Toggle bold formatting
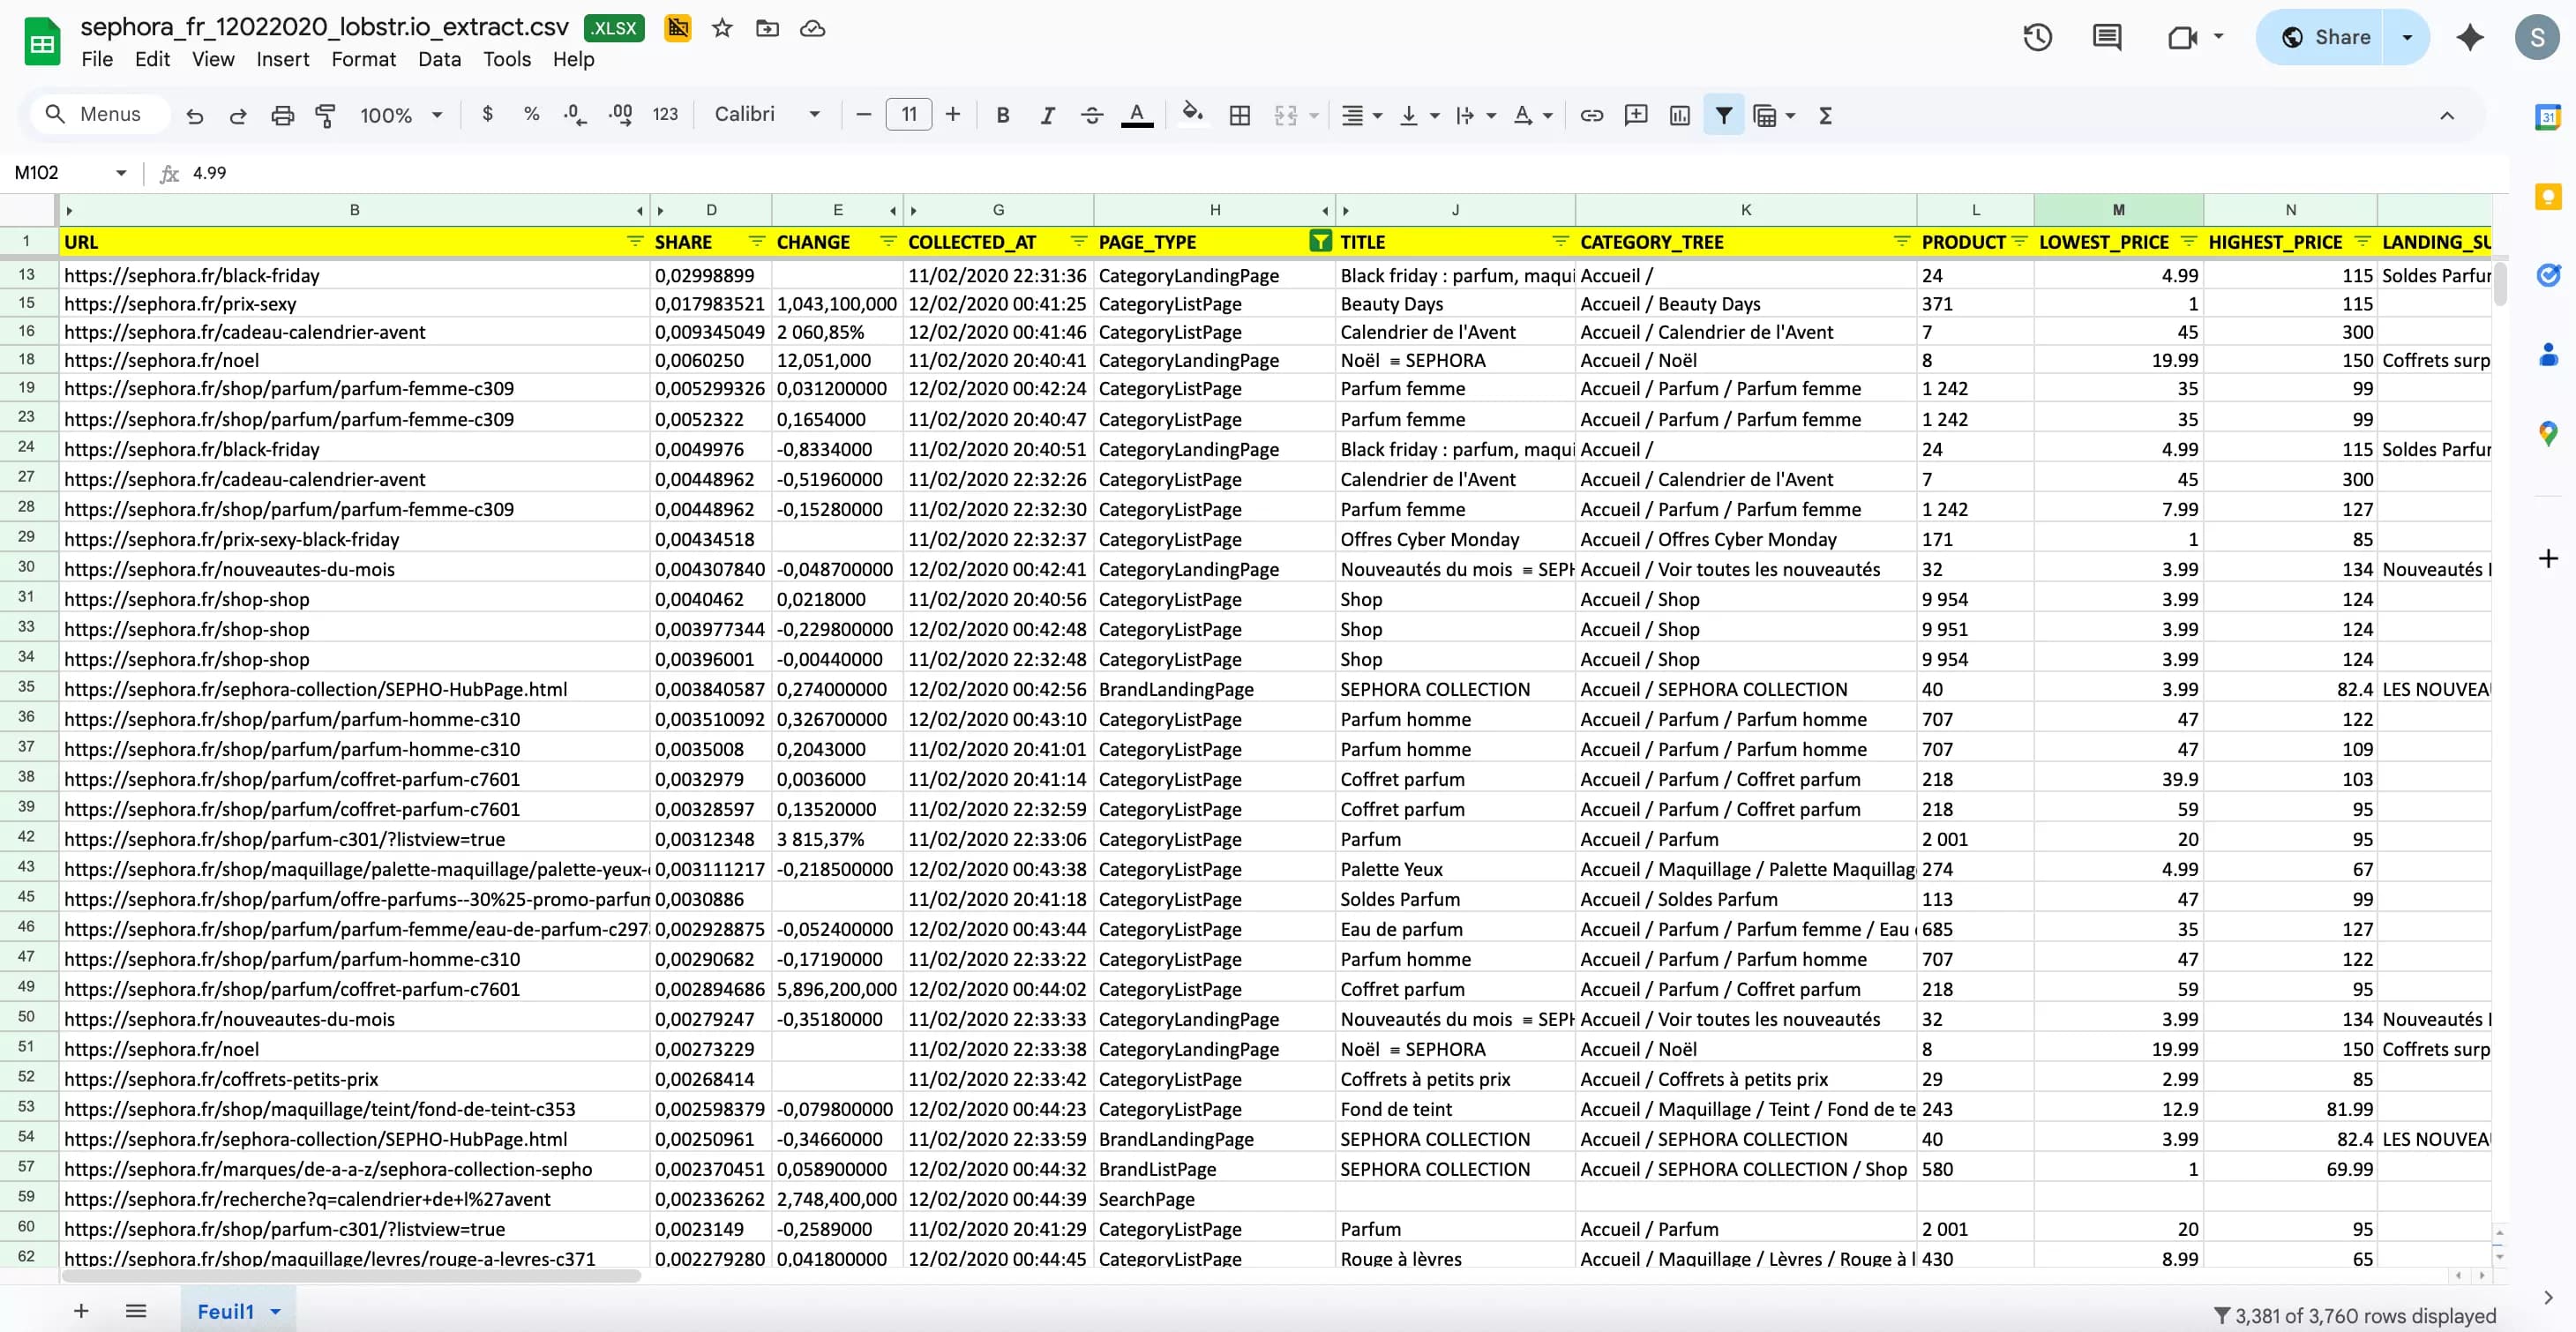Screen dimensions: 2576x1332 click(1003, 114)
